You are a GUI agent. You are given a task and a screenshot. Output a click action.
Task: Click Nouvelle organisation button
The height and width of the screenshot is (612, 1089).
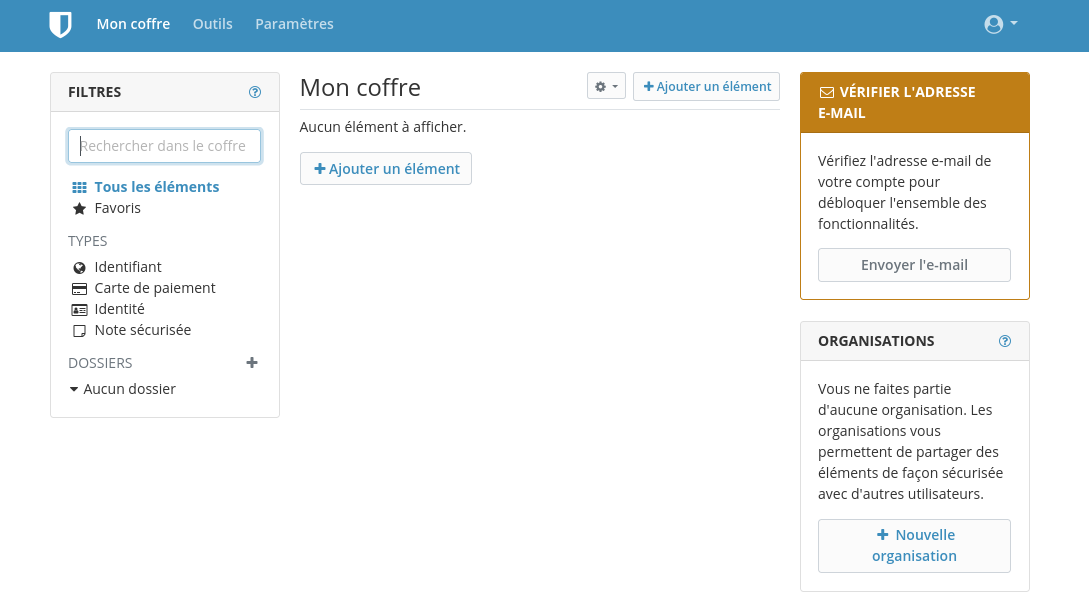(x=914, y=546)
